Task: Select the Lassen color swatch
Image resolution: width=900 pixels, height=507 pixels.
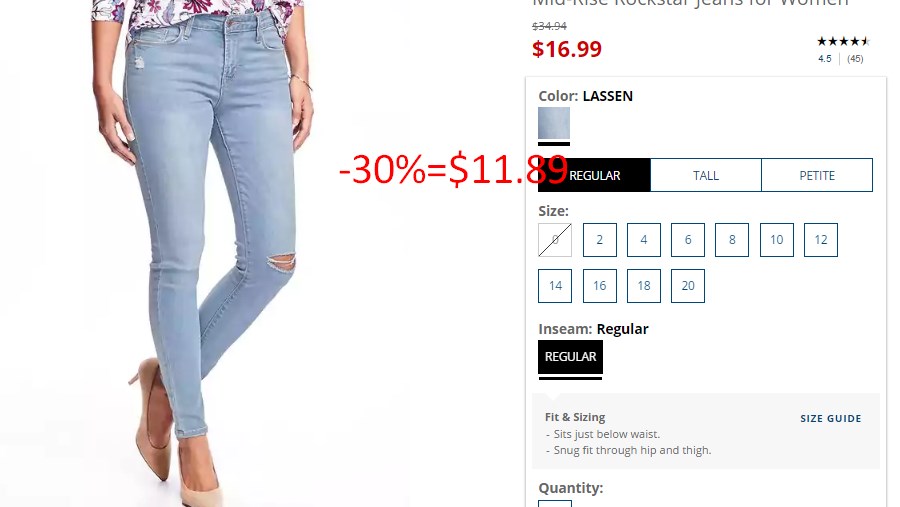Action: click(554, 123)
